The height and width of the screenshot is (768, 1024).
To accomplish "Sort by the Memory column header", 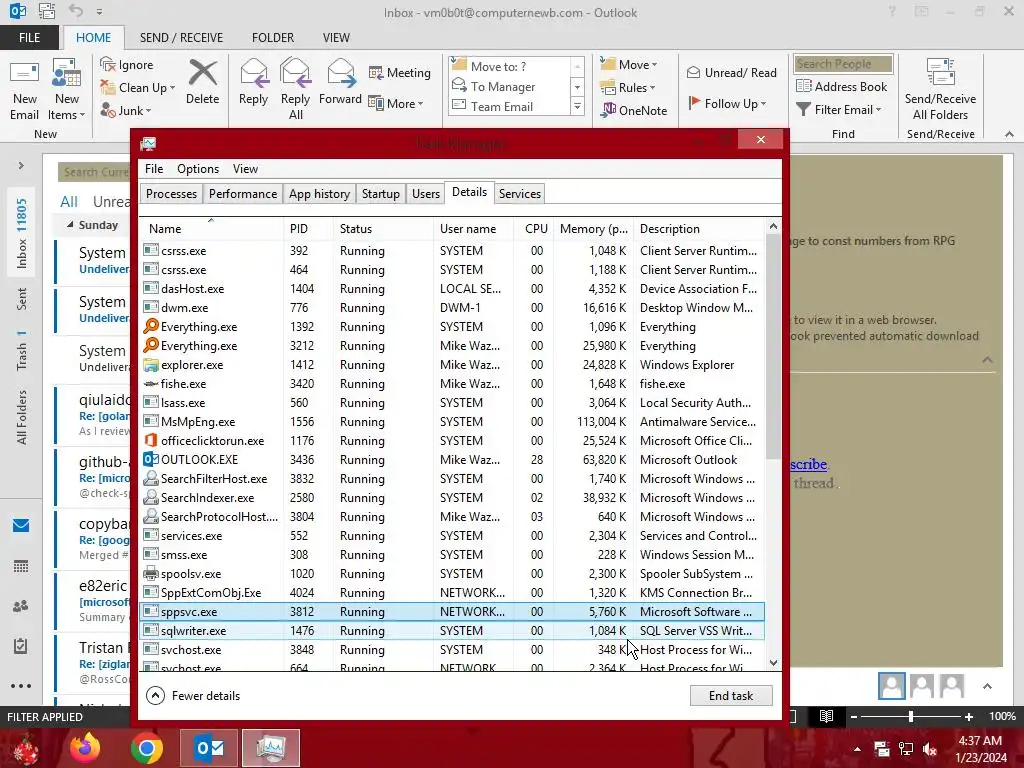I will click(x=593, y=229).
